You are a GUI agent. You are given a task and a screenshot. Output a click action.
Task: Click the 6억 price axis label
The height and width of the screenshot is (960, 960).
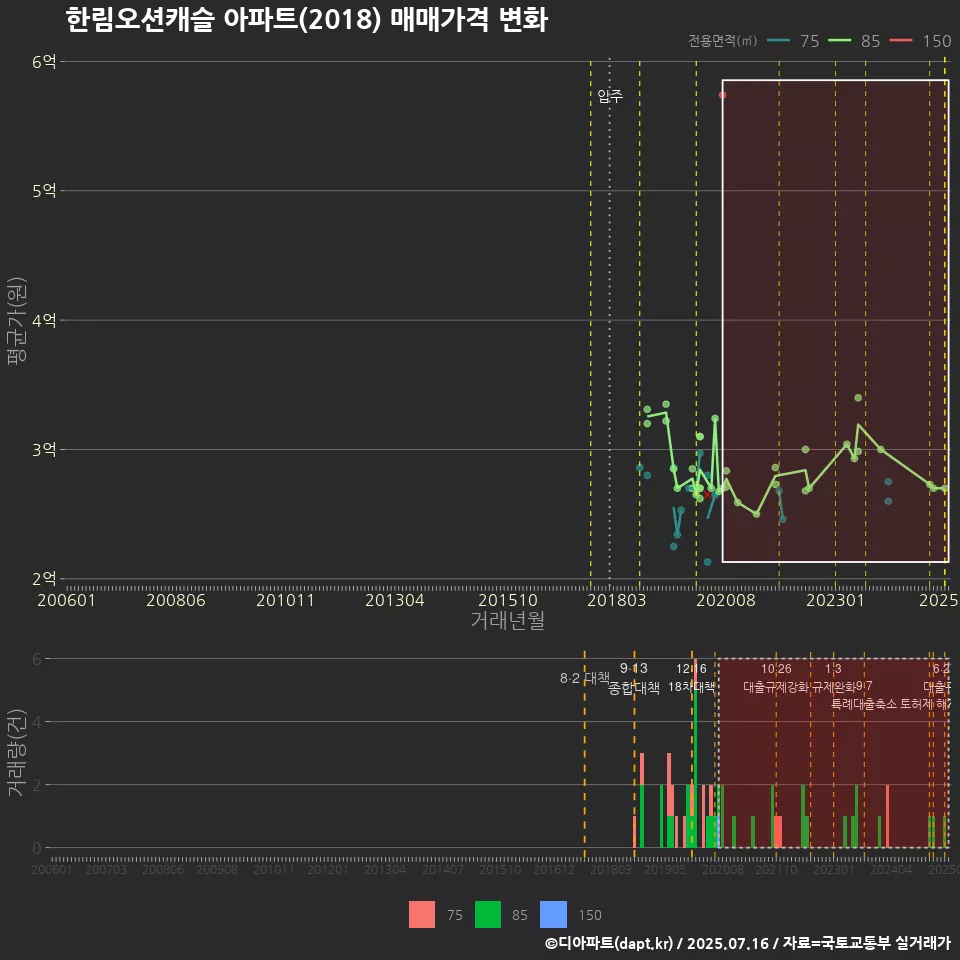tap(44, 61)
